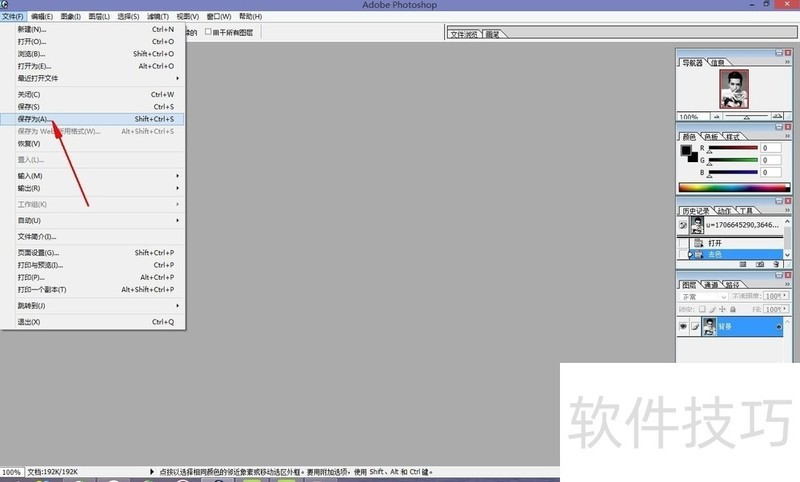Toggle the 用于所有图层 checkbox
The width and height of the screenshot is (800, 482).
click(x=208, y=32)
